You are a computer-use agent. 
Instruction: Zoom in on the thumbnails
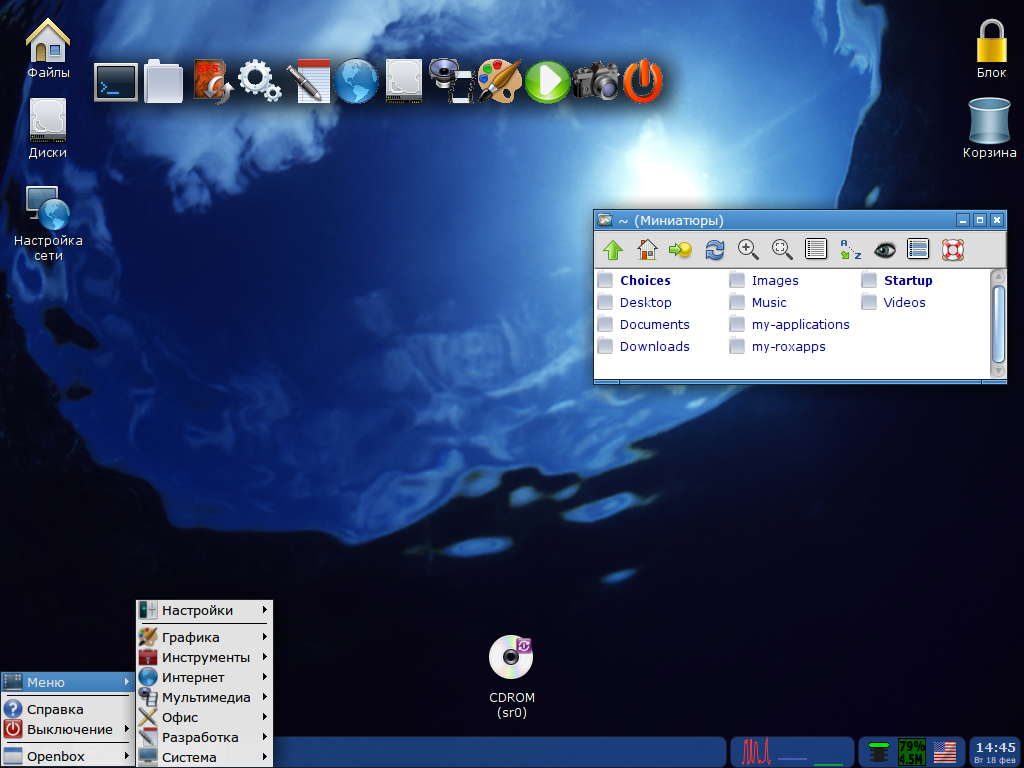pyautogui.click(x=749, y=250)
